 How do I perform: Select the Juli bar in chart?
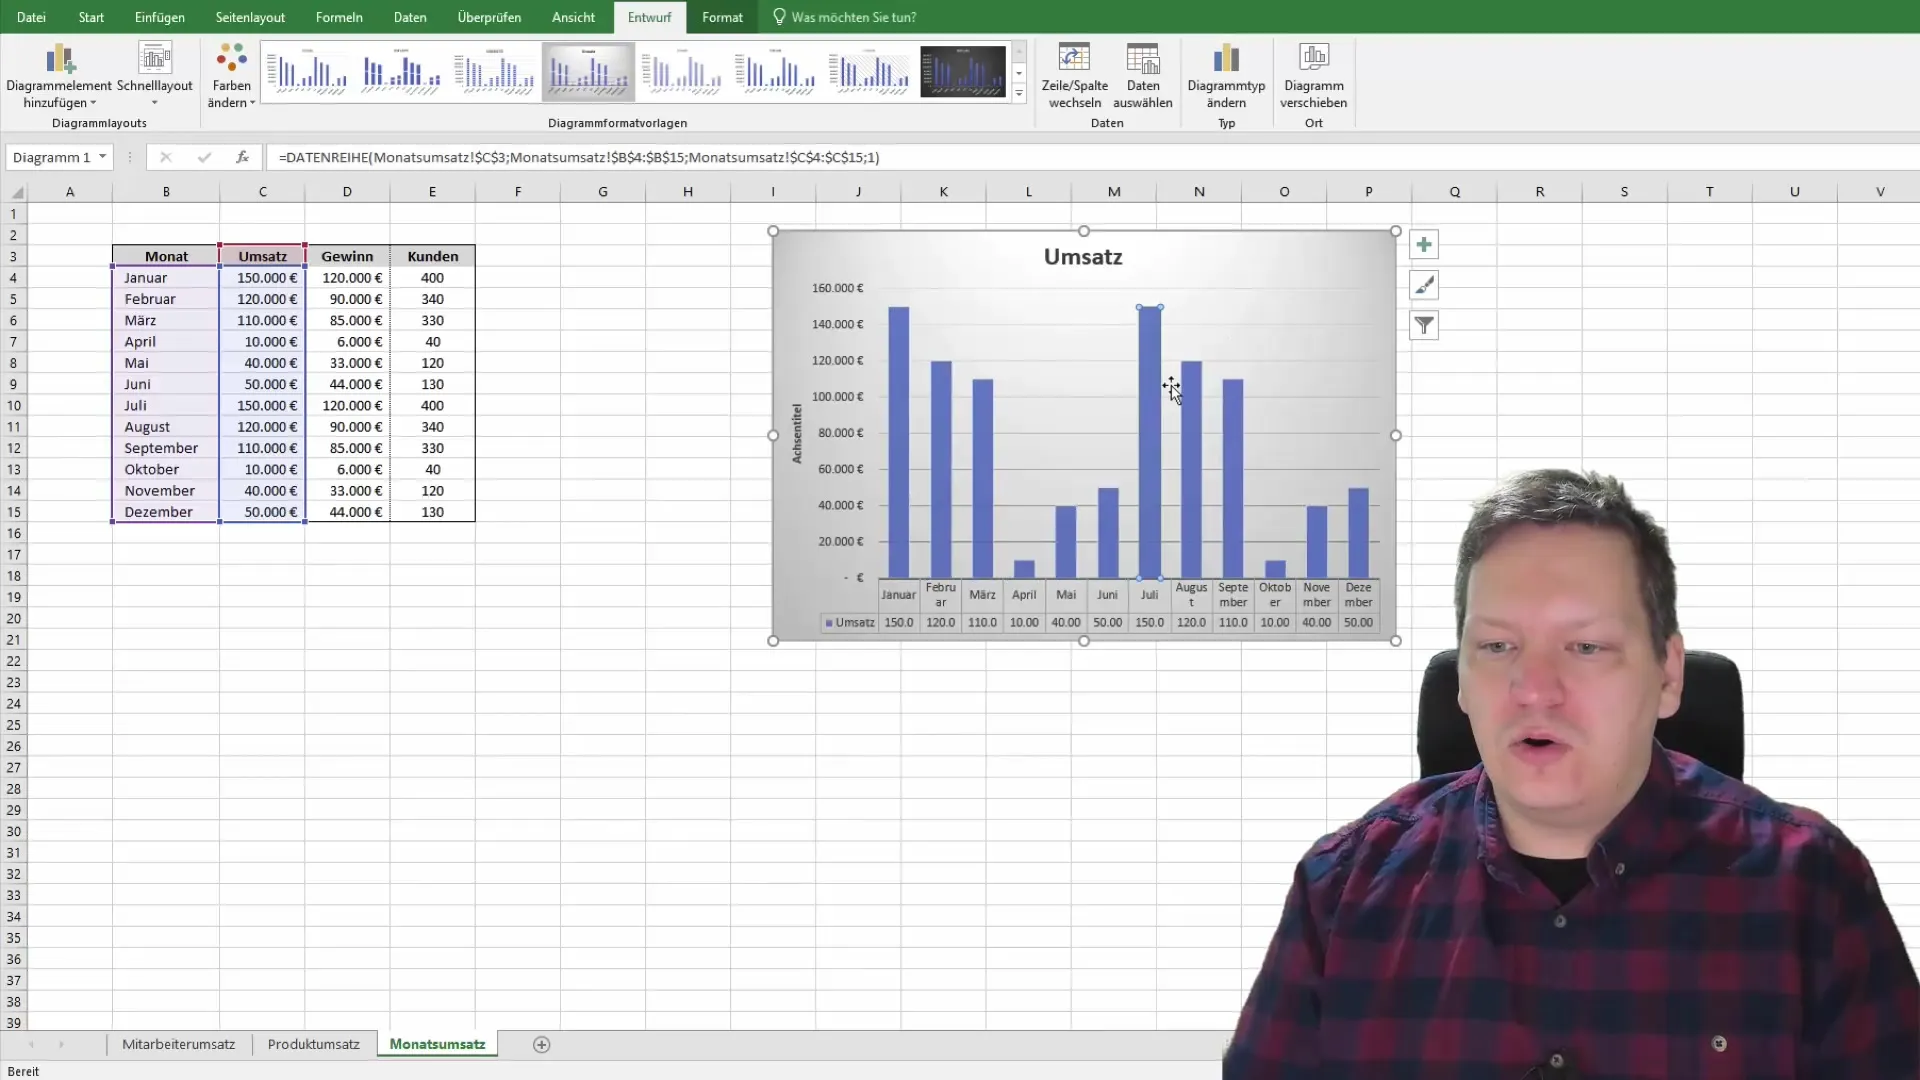[x=1149, y=443]
